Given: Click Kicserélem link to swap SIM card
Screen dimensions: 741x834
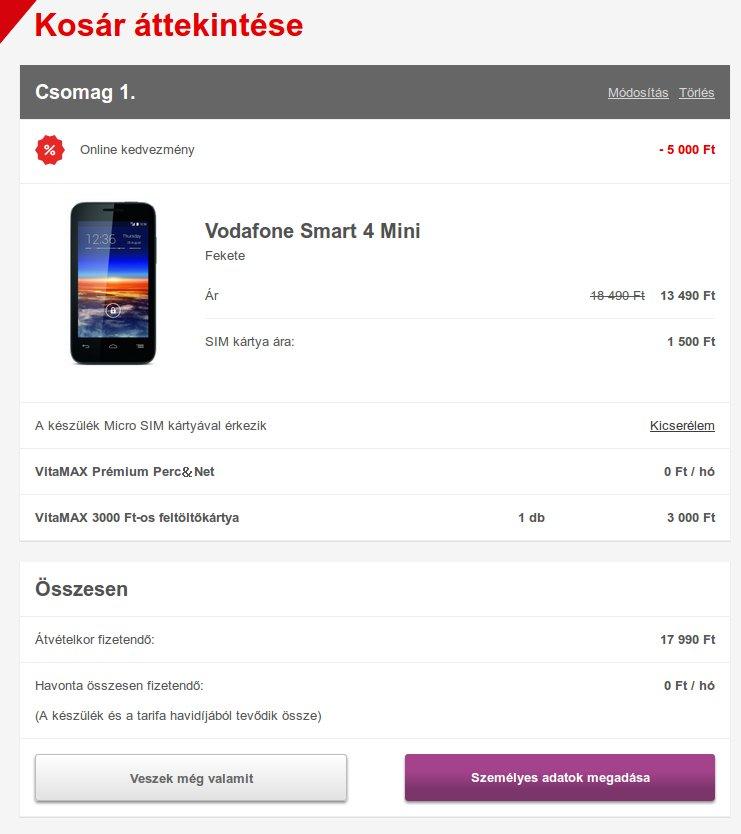Looking at the screenshot, I should [682, 426].
